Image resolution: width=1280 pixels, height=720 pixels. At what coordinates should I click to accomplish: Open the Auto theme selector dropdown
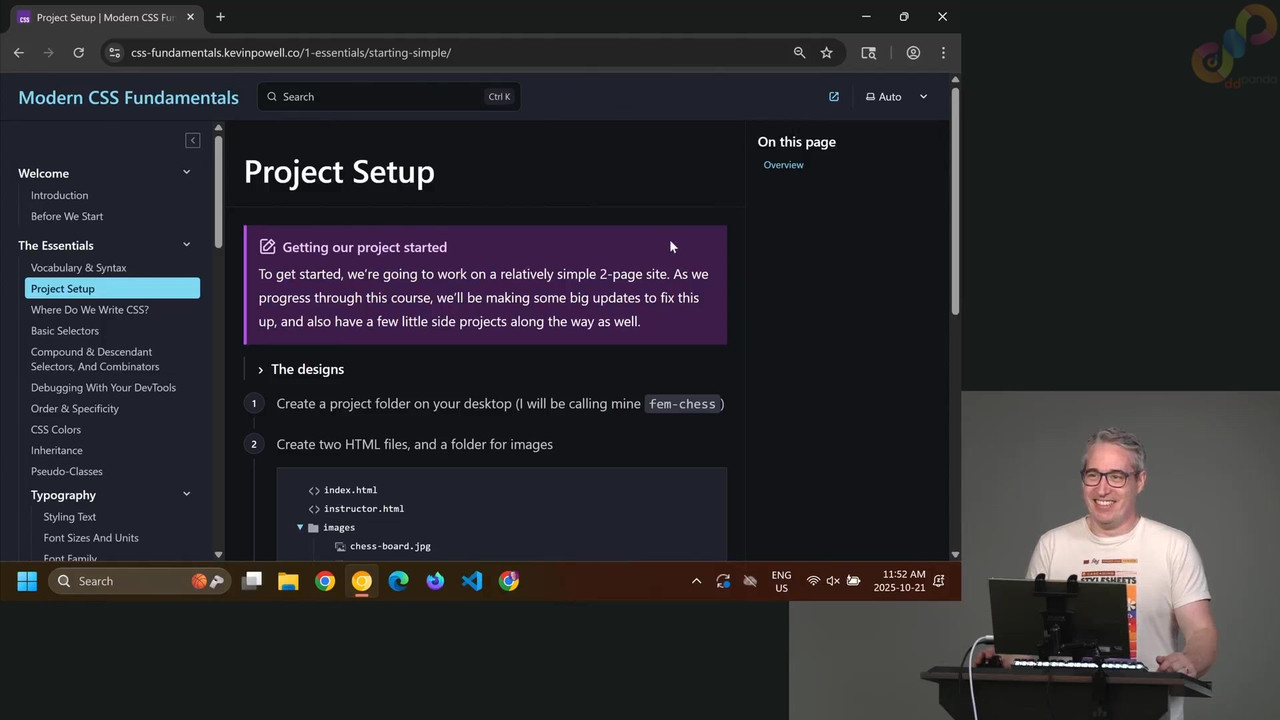[897, 97]
